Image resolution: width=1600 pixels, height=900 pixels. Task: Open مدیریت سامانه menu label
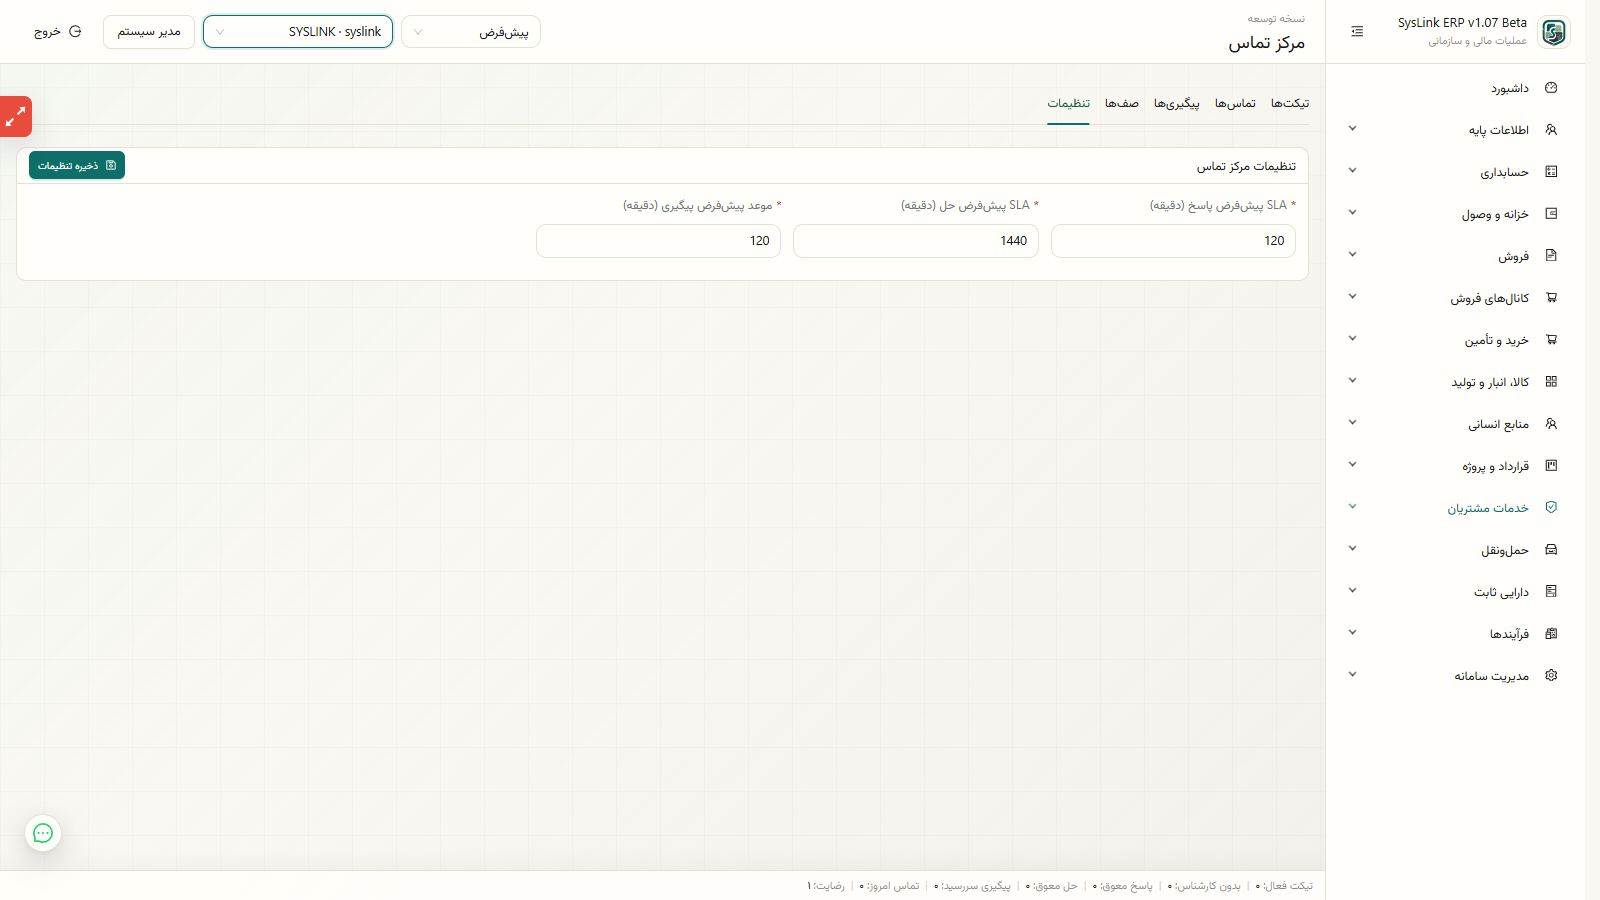tap(1491, 676)
